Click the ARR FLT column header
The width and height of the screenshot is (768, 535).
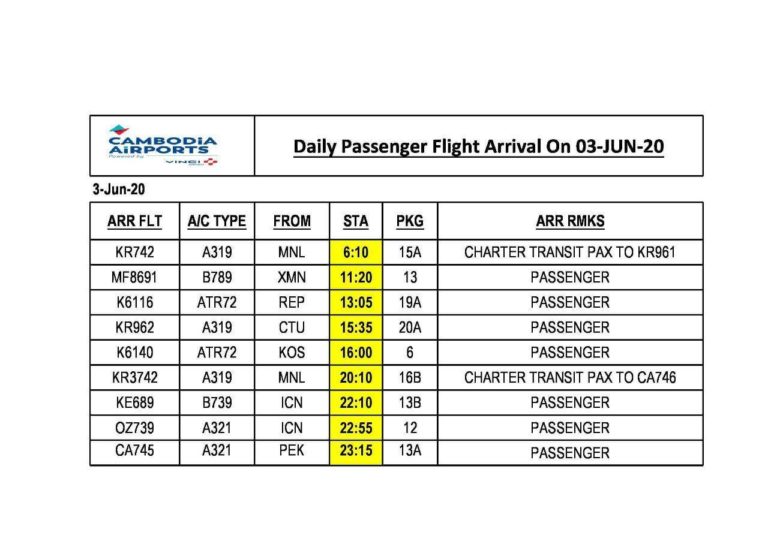tap(135, 221)
